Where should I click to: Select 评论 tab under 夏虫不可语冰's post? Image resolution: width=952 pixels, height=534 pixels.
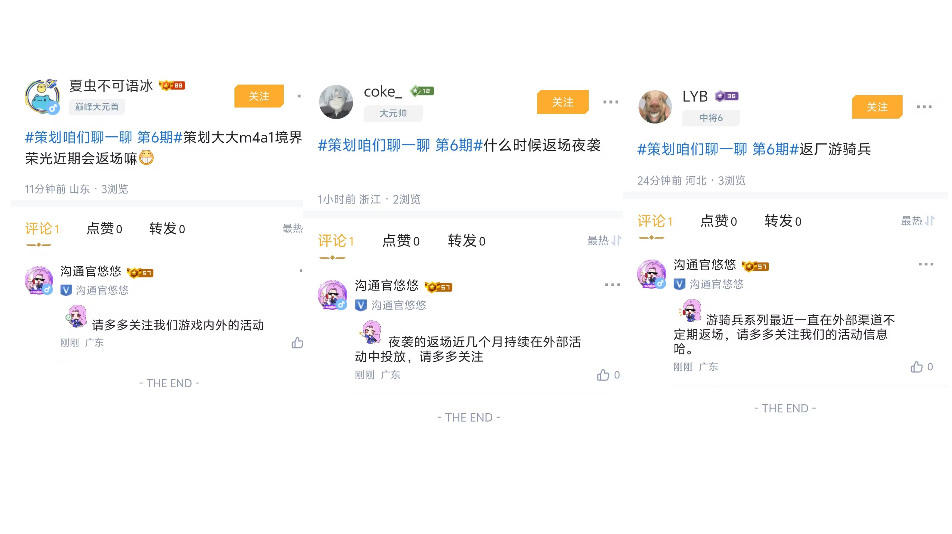click(x=42, y=229)
